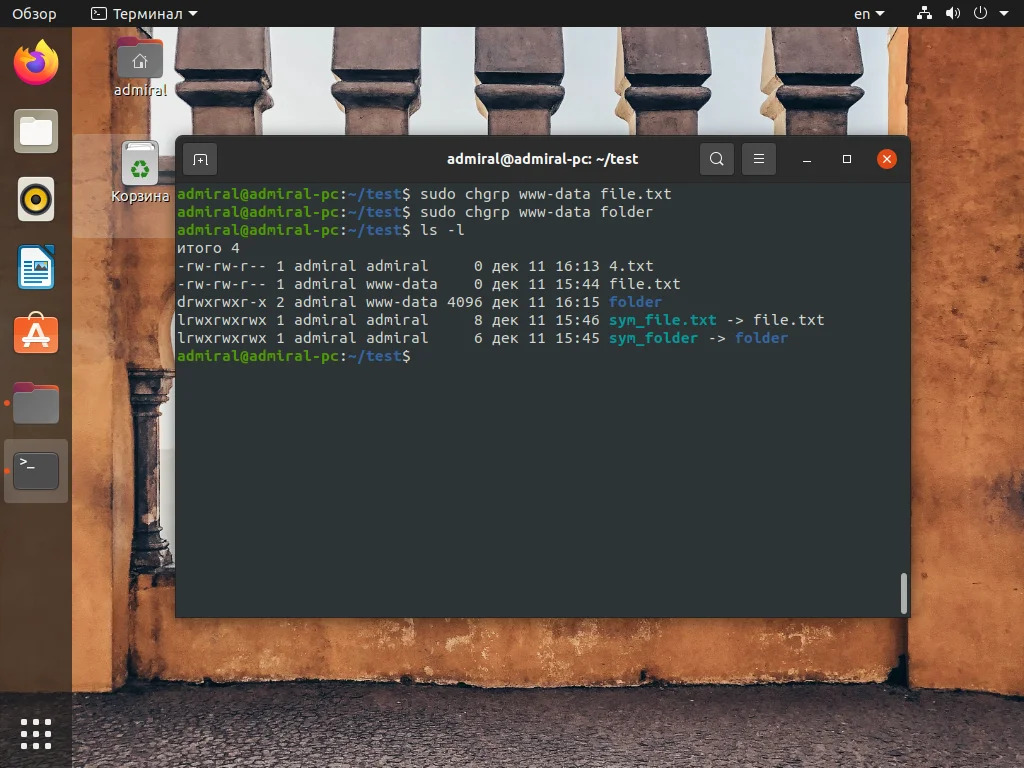Open the terminal hamburger menu
This screenshot has width=1024, height=768.
click(758, 159)
